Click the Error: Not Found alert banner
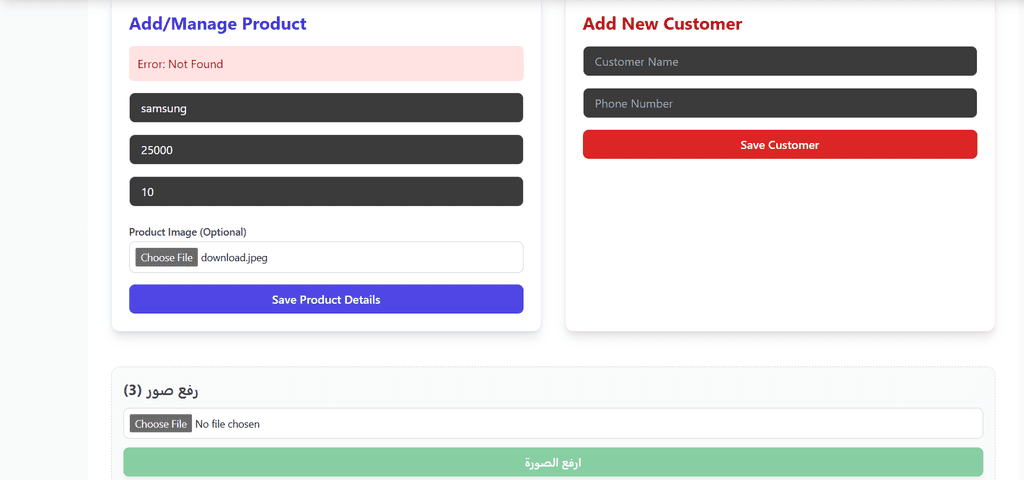This screenshot has width=1024, height=480. [325, 64]
